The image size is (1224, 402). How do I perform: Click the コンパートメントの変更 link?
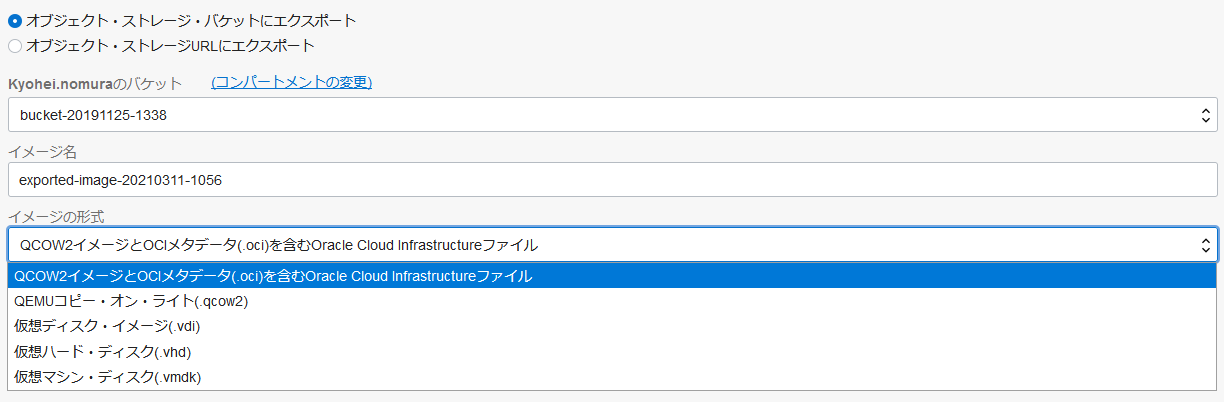(x=291, y=82)
